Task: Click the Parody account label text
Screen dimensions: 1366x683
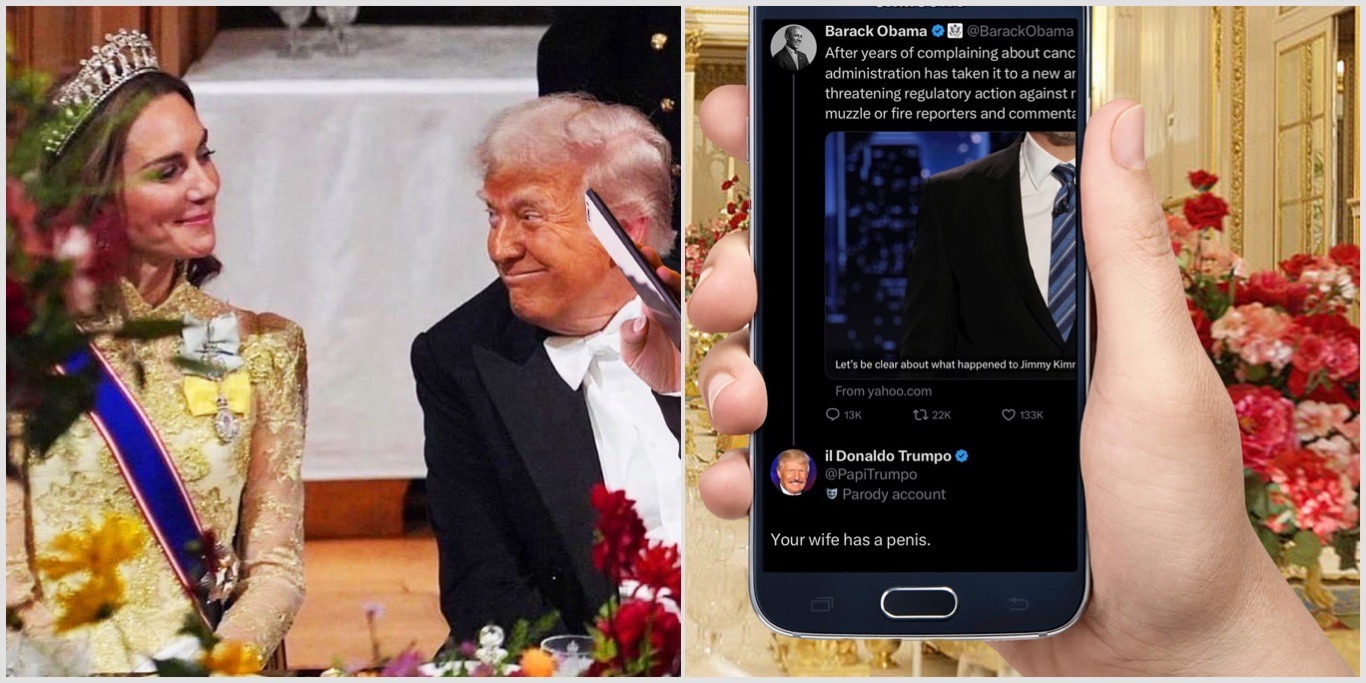Action: click(x=893, y=494)
